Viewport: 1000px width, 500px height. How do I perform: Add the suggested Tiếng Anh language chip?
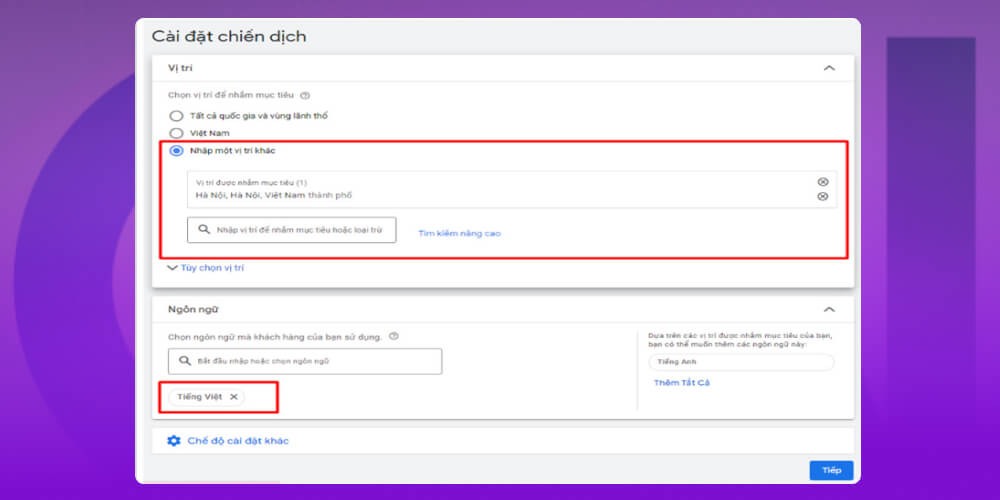coord(740,362)
